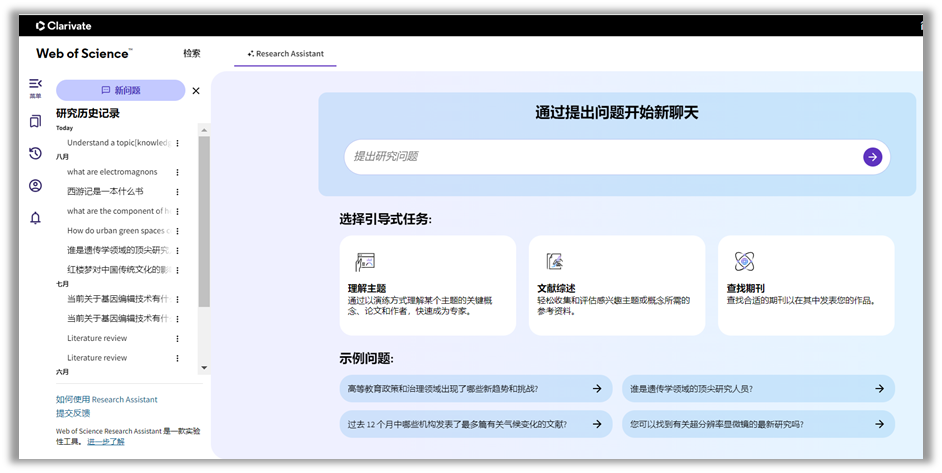Switch to the 检索 tab
Screen dimensions: 942x473
click(191, 54)
